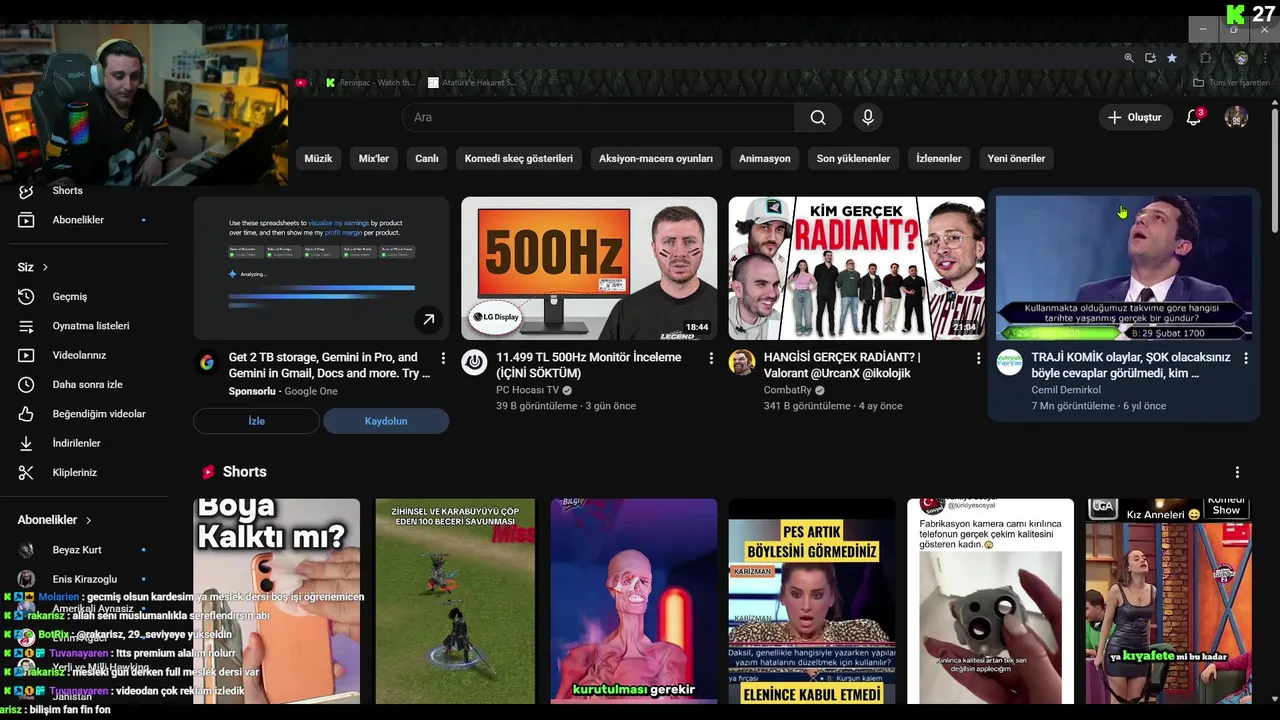This screenshot has height=720, width=1280.
Task: Open the TRAJİ KOMİK olaylar thumbnail
Action: 1124,268
